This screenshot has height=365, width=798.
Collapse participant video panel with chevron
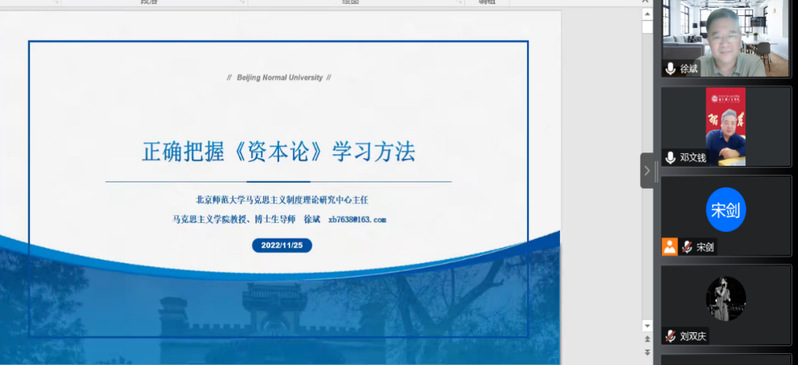pyautogui.click(x=647, y=171)
